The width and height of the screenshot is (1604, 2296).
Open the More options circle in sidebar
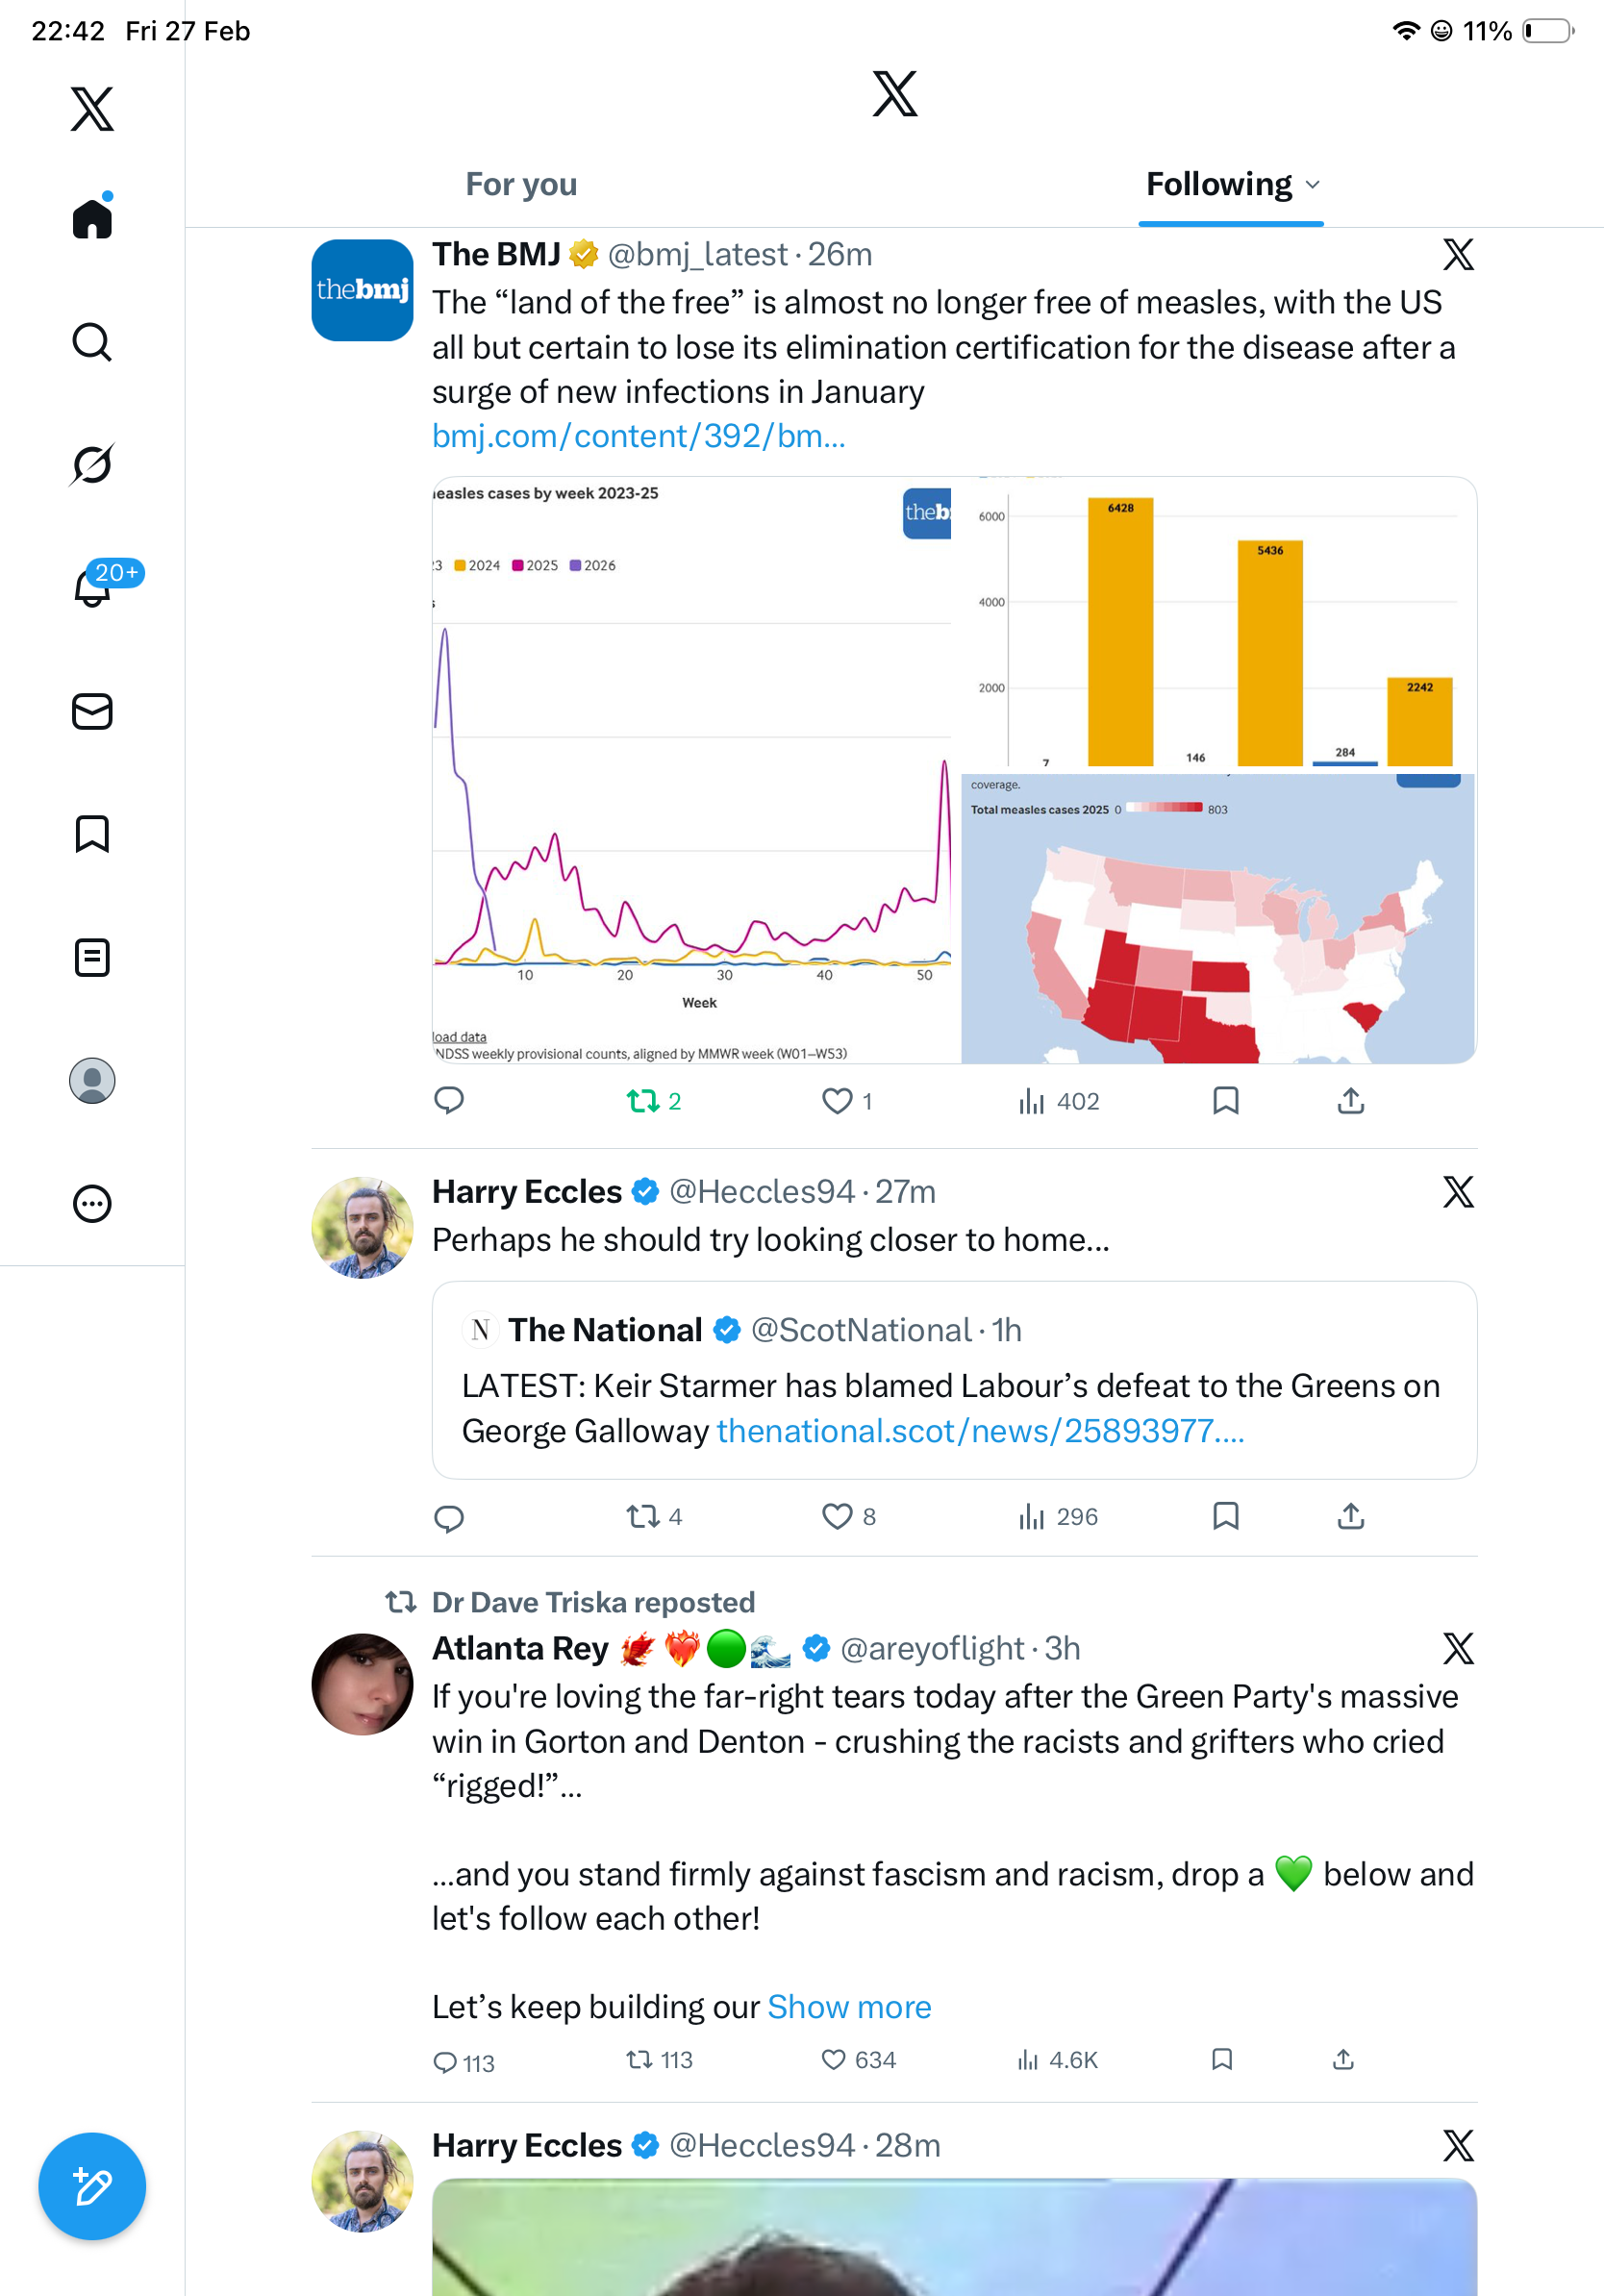92,1203
